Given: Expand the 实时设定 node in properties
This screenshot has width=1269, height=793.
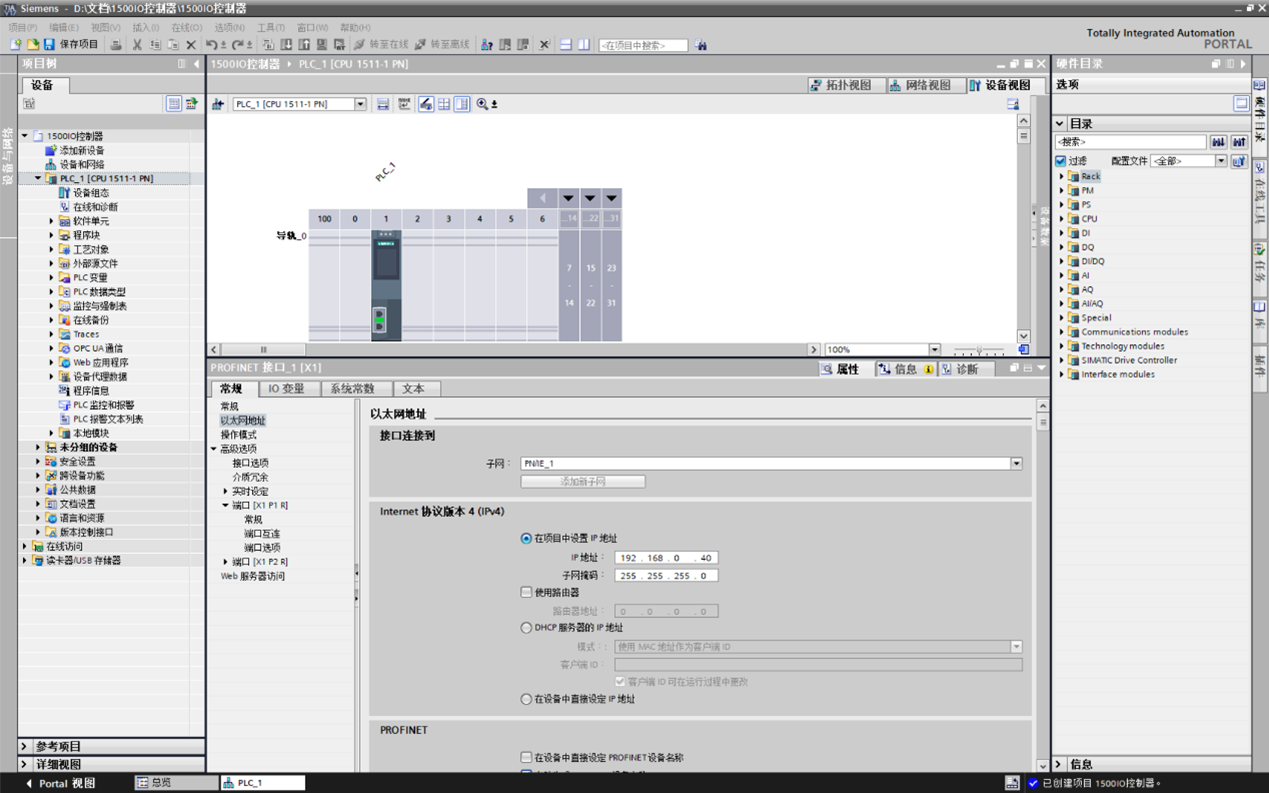Looking at the screenshot, I should [226, 492].
